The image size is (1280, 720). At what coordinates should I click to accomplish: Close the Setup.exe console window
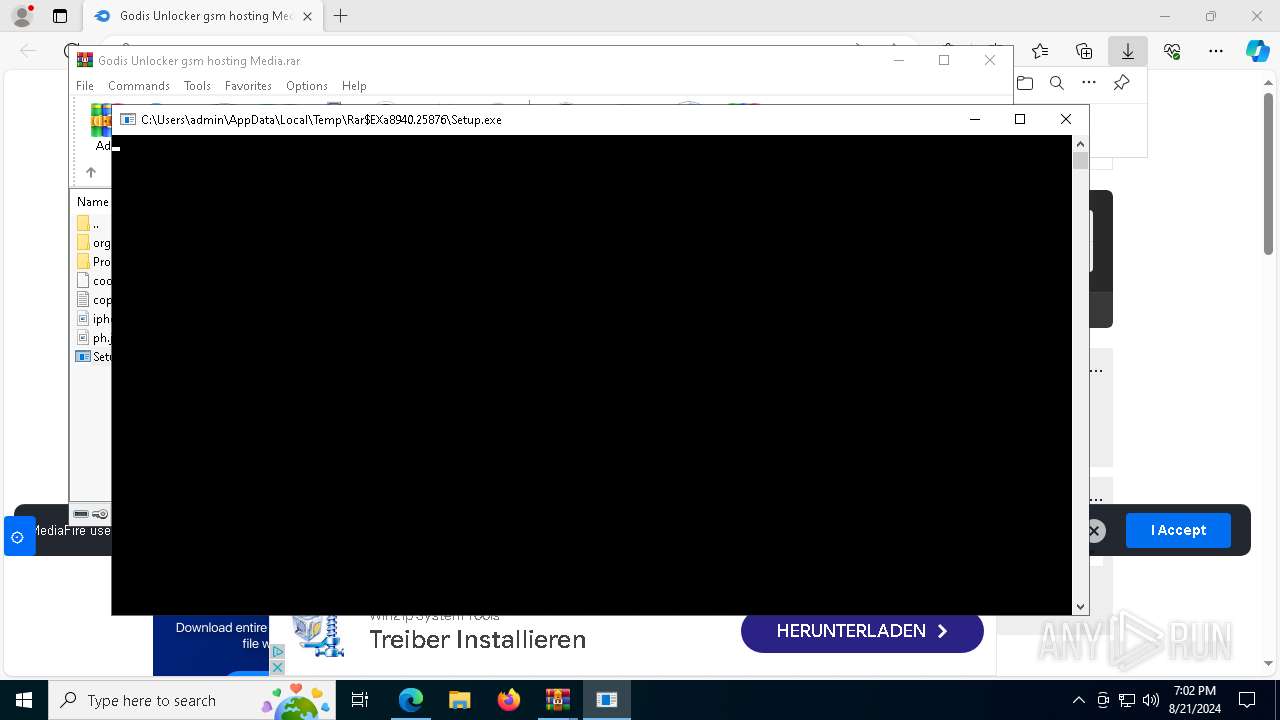(1066, 119)
